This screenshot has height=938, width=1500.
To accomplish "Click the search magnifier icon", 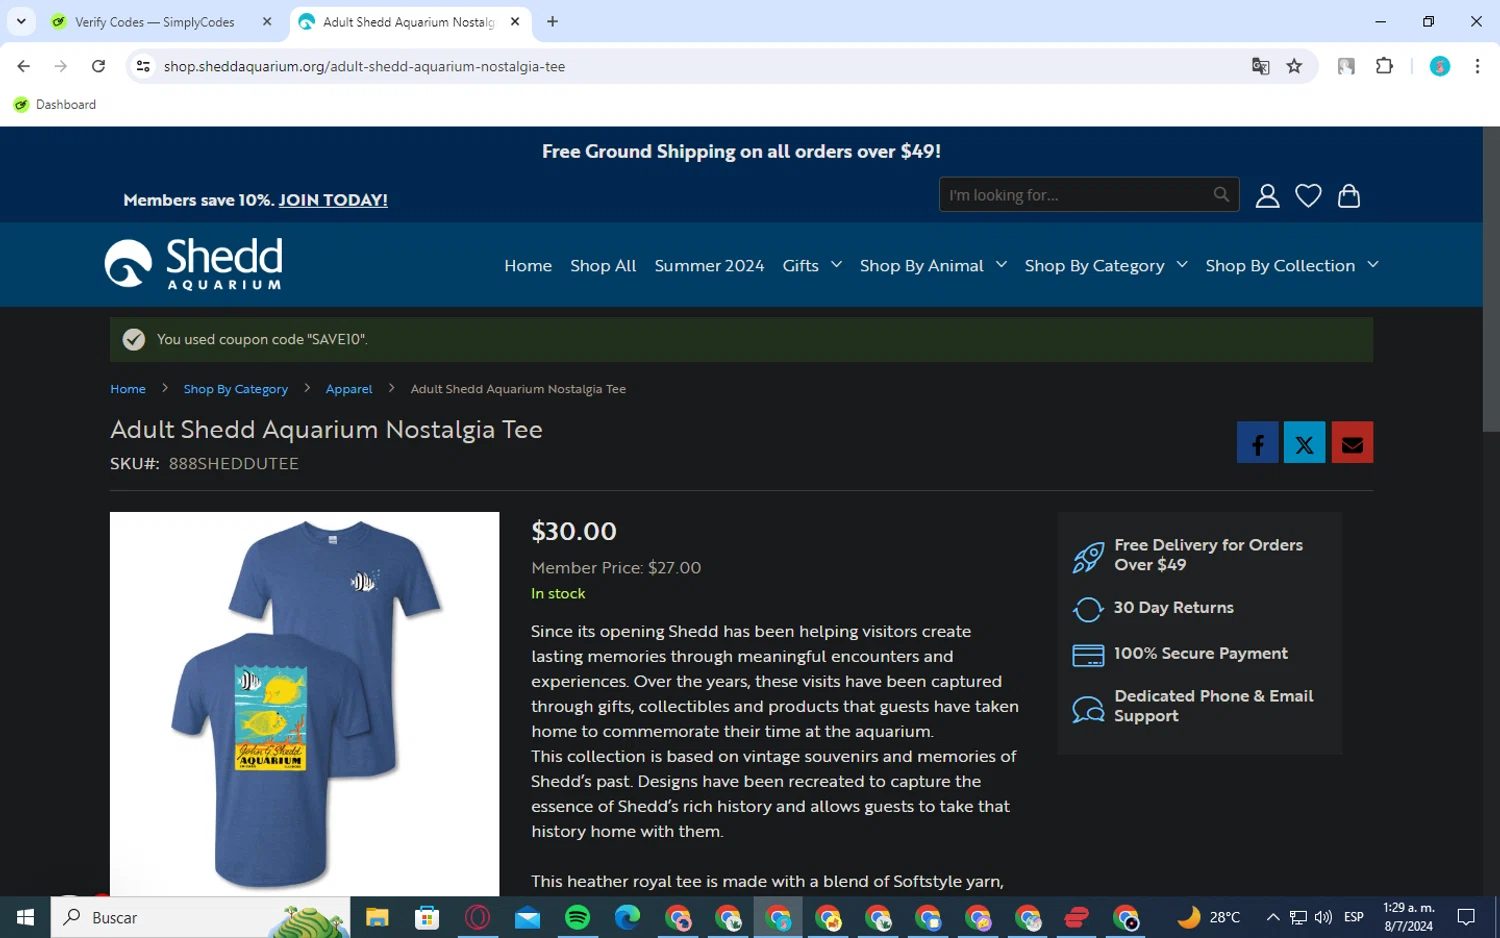I will click(x=1221, y=195).
